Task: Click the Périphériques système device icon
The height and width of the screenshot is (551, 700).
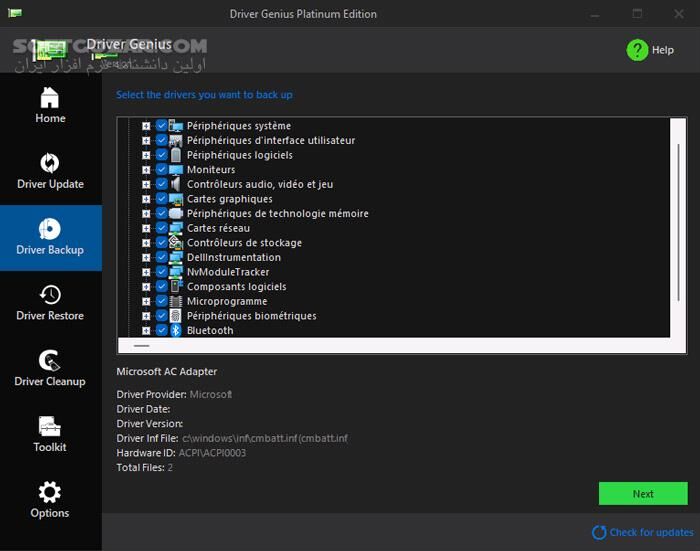Action: coord(175,126)
